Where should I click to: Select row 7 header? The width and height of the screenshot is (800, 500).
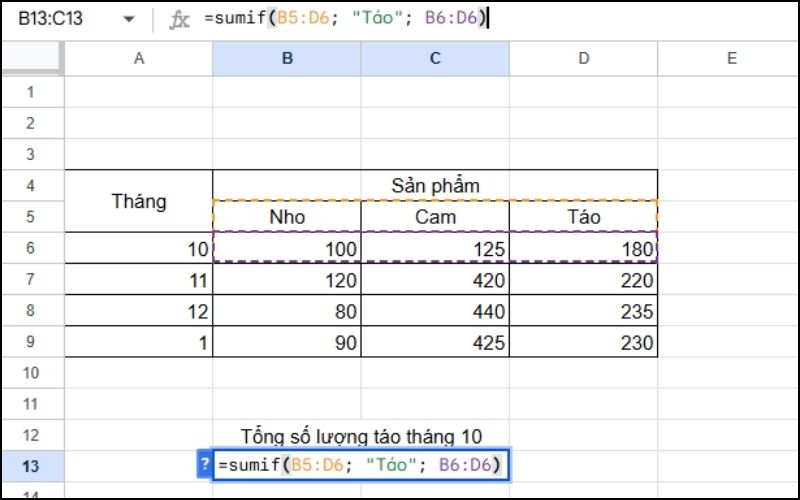(31, 279)
